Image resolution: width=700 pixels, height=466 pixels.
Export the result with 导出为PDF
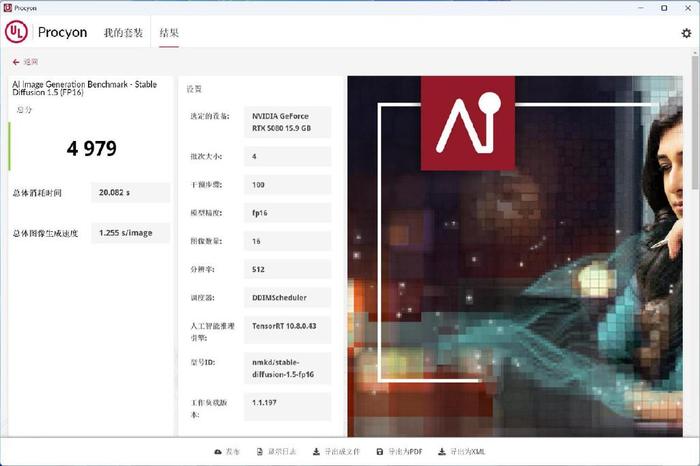click(x=400, y=452)
